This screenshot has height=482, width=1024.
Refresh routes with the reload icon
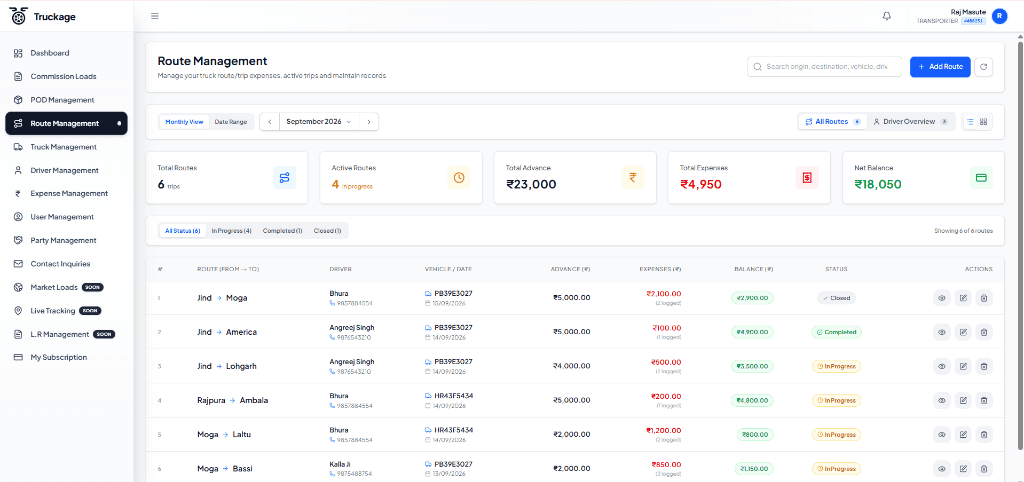click(x=984, y=67)
